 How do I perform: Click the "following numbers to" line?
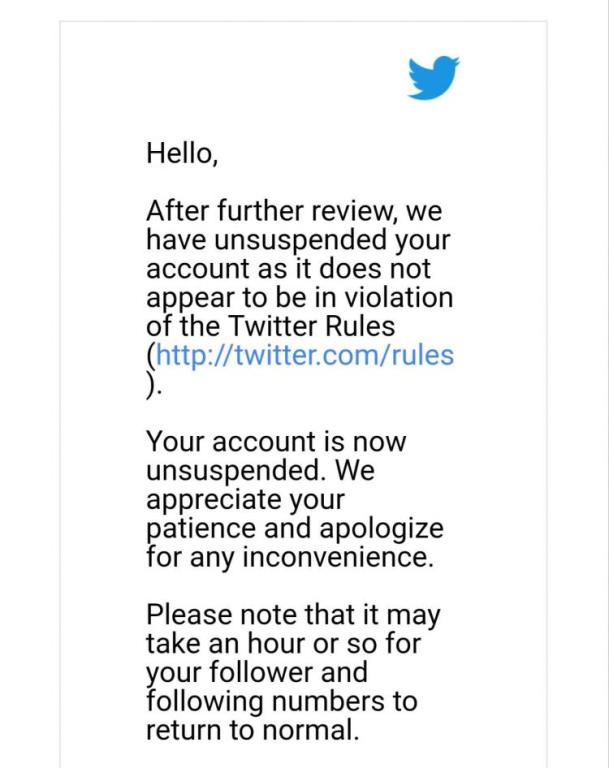click(x=282, y=701)
